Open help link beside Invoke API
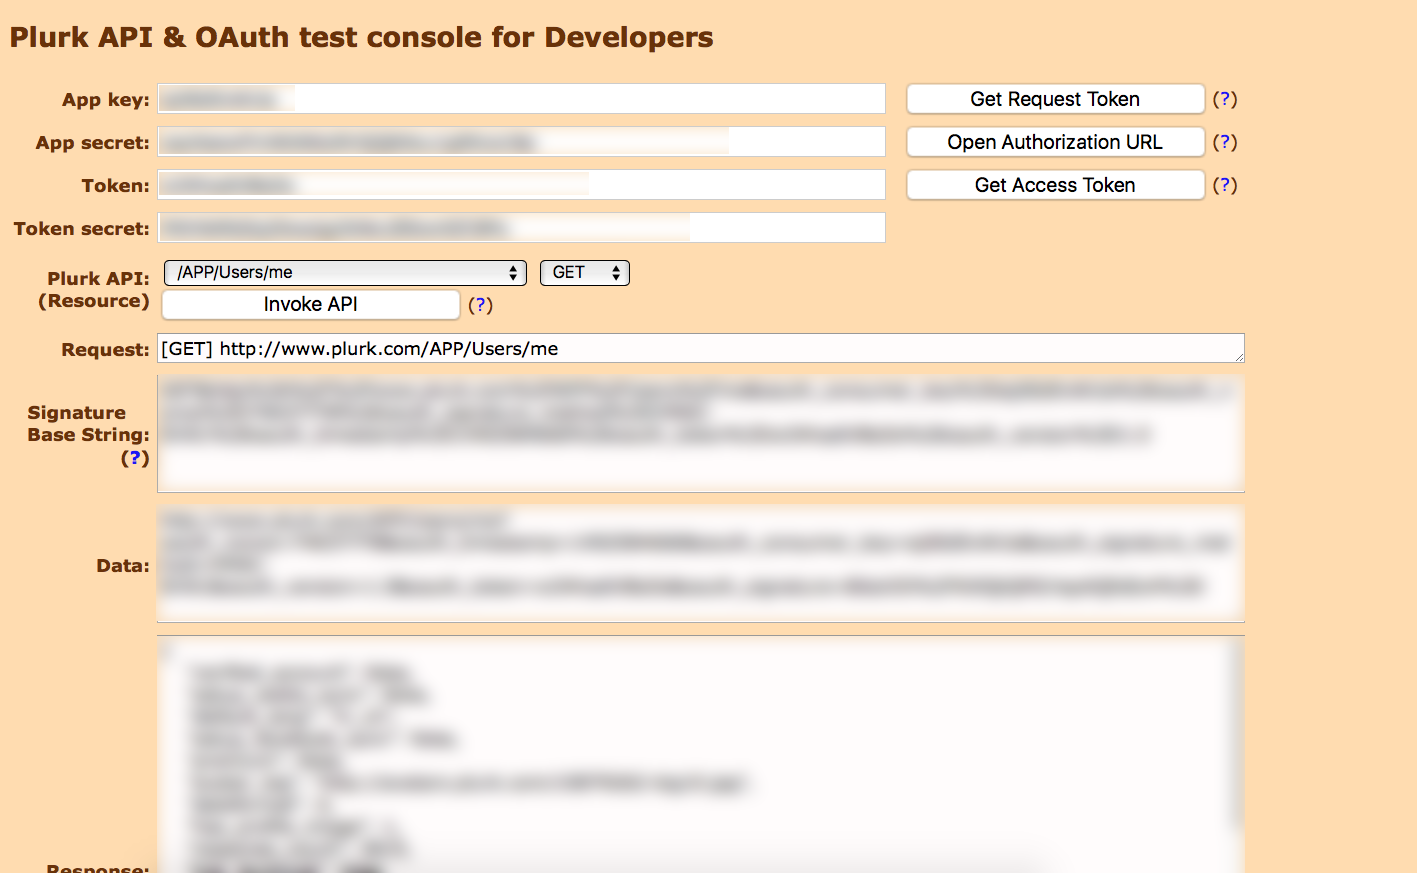The width and height of the screenshot is (1417, 873). (x=481, y=305)
